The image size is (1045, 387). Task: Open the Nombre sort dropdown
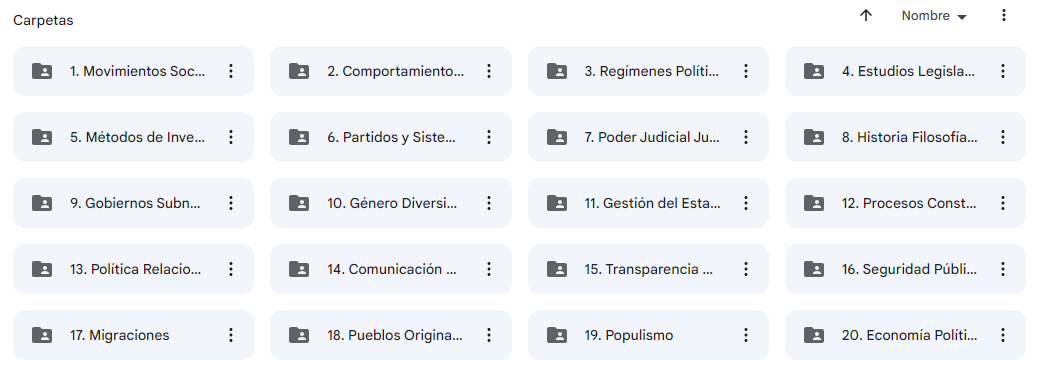click(934, 16)
